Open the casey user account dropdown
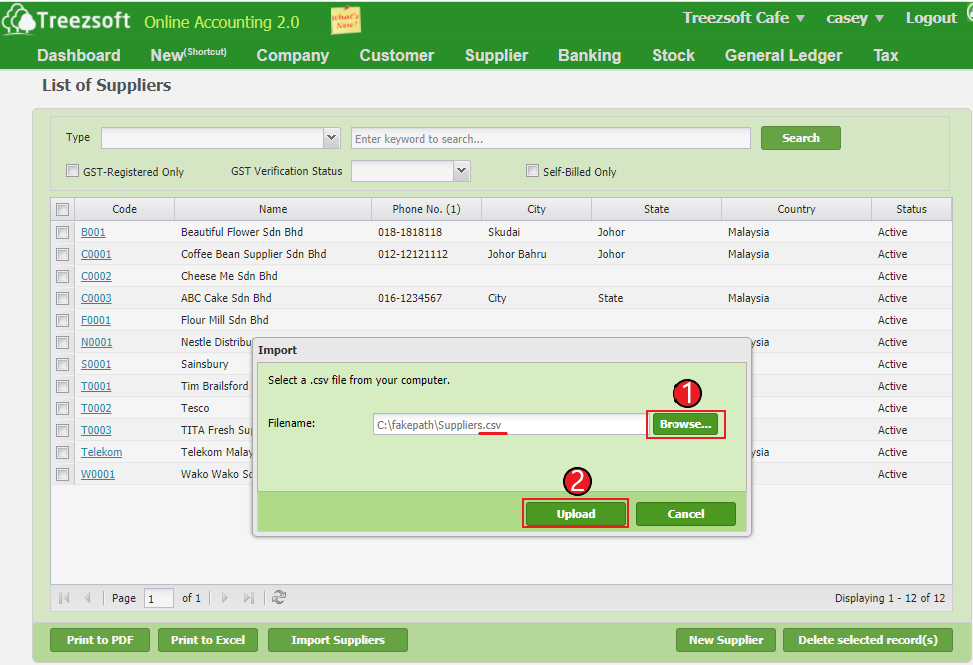 (x=854, y=17)
